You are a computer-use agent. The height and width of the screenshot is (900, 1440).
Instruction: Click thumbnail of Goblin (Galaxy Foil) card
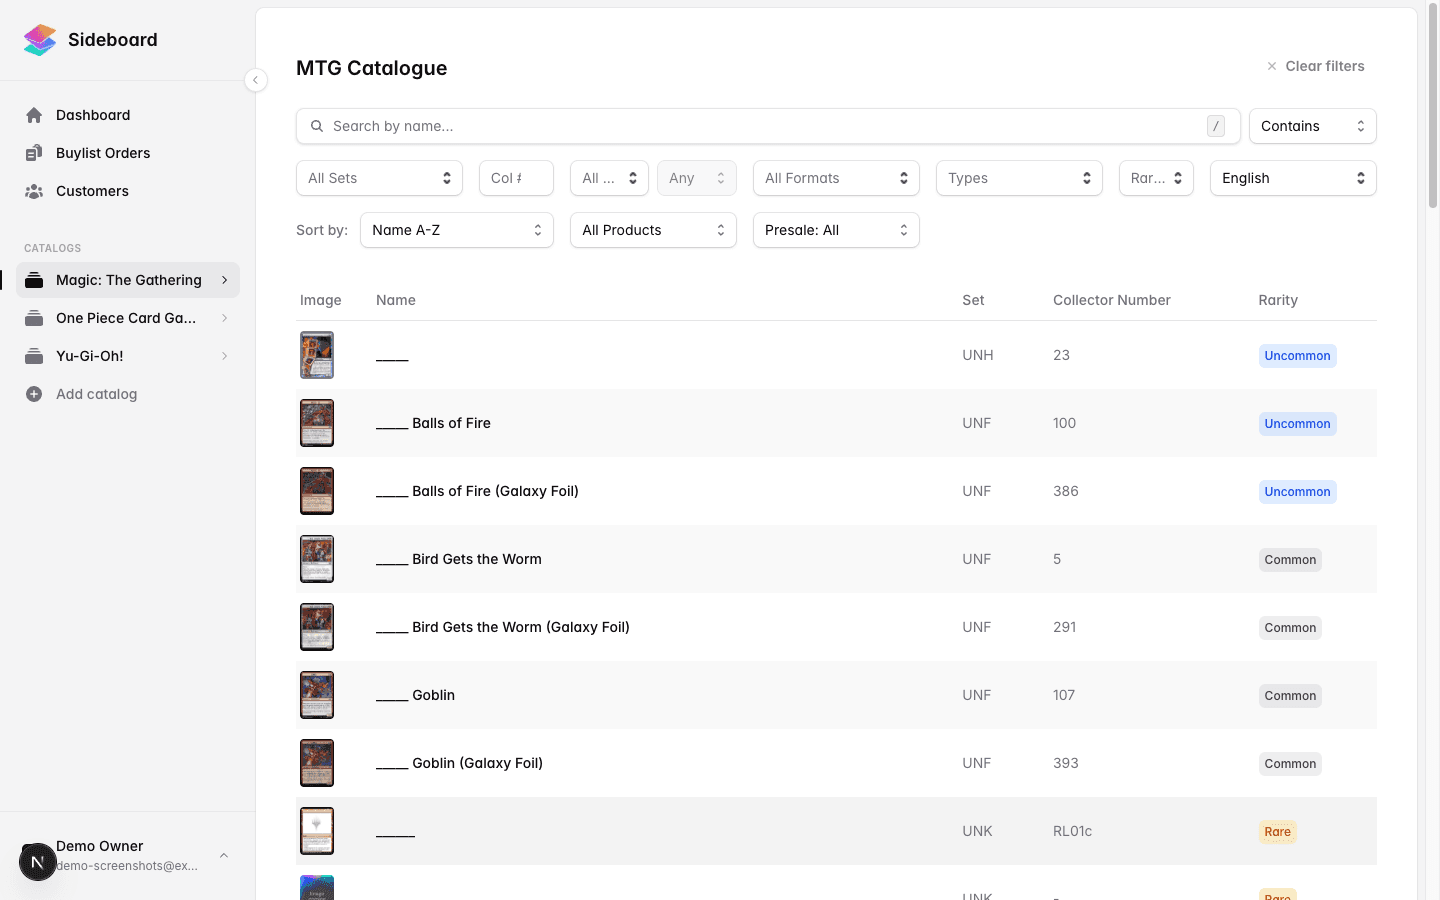(x=317, y=763)
